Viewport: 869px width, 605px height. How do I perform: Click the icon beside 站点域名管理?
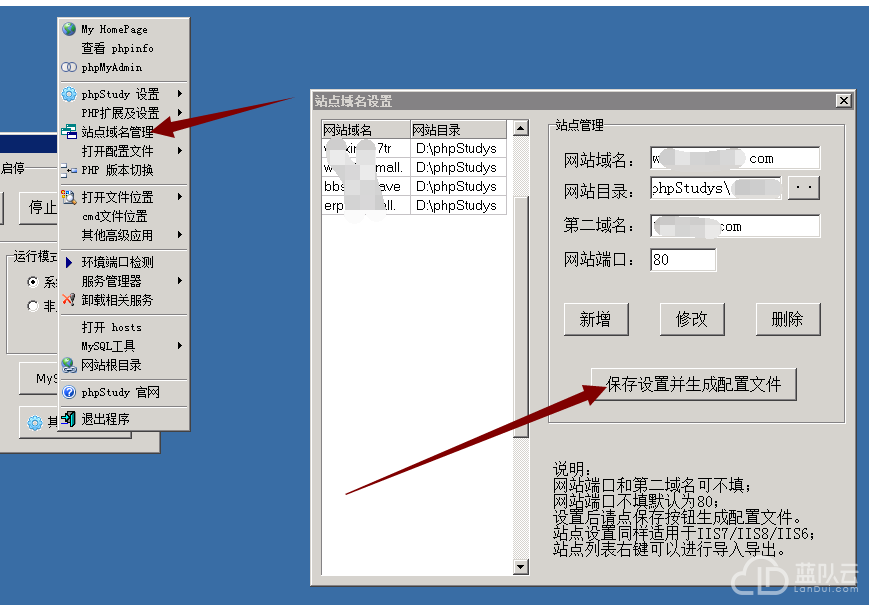pyautogui.click(x=69, y=132)
